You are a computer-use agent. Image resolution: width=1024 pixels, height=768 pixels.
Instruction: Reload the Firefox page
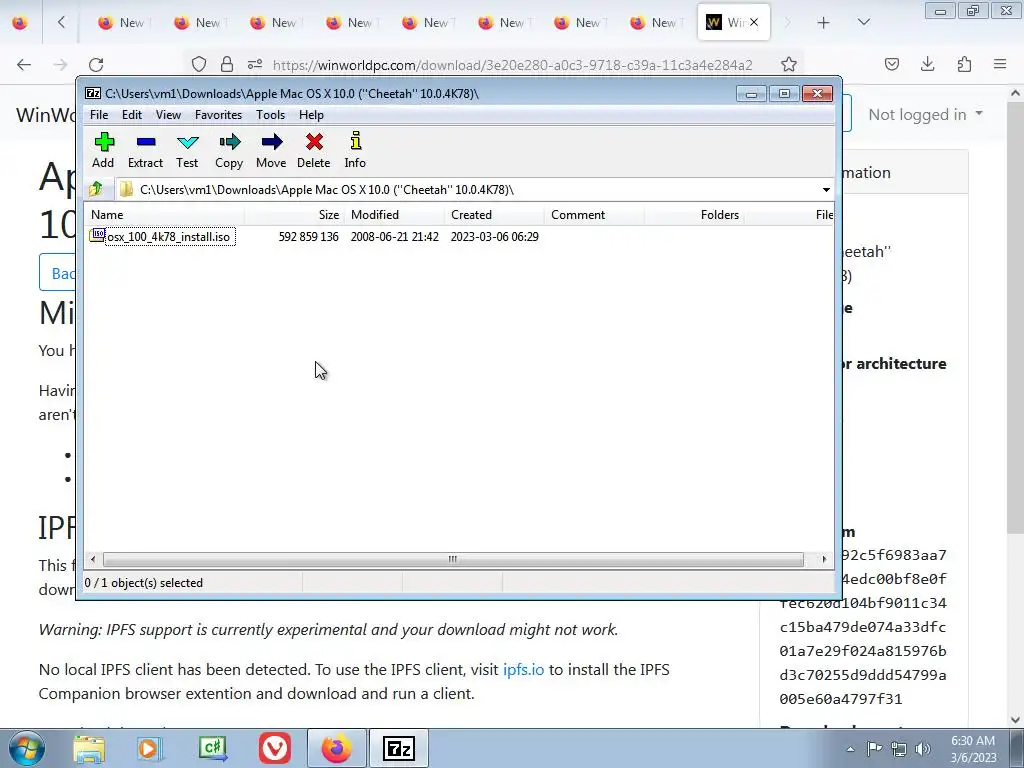coord(96,64)
